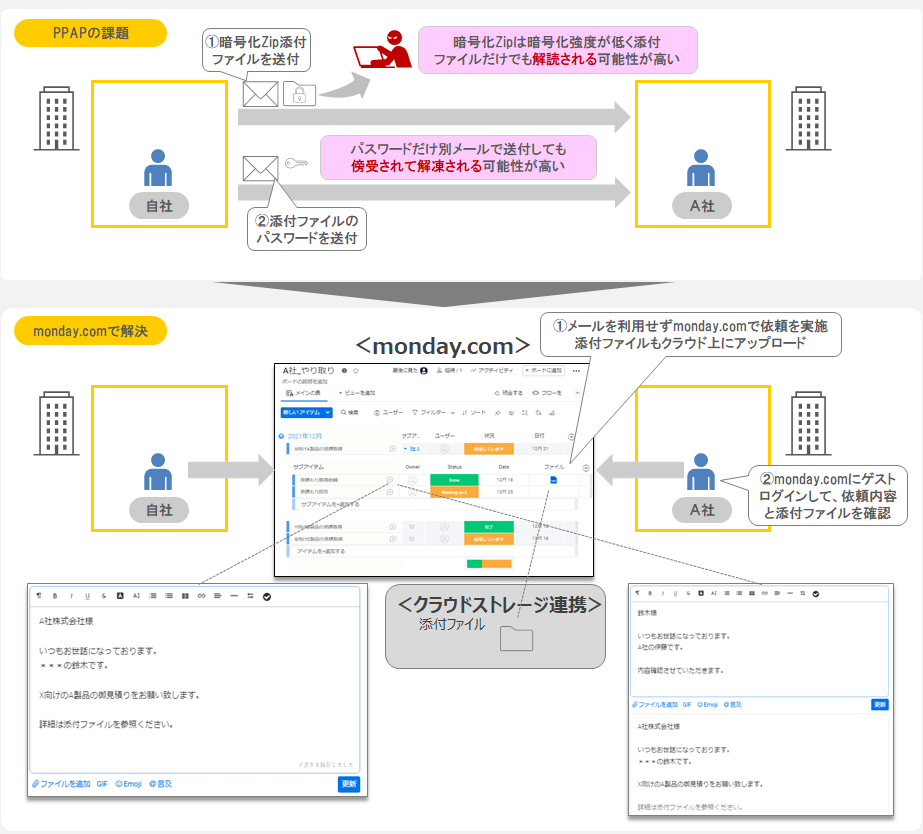The height and width of the screenshot is (834, 923).
Task: Toggle strikethrough formatting in the editor
Action: tap(103, 596)
